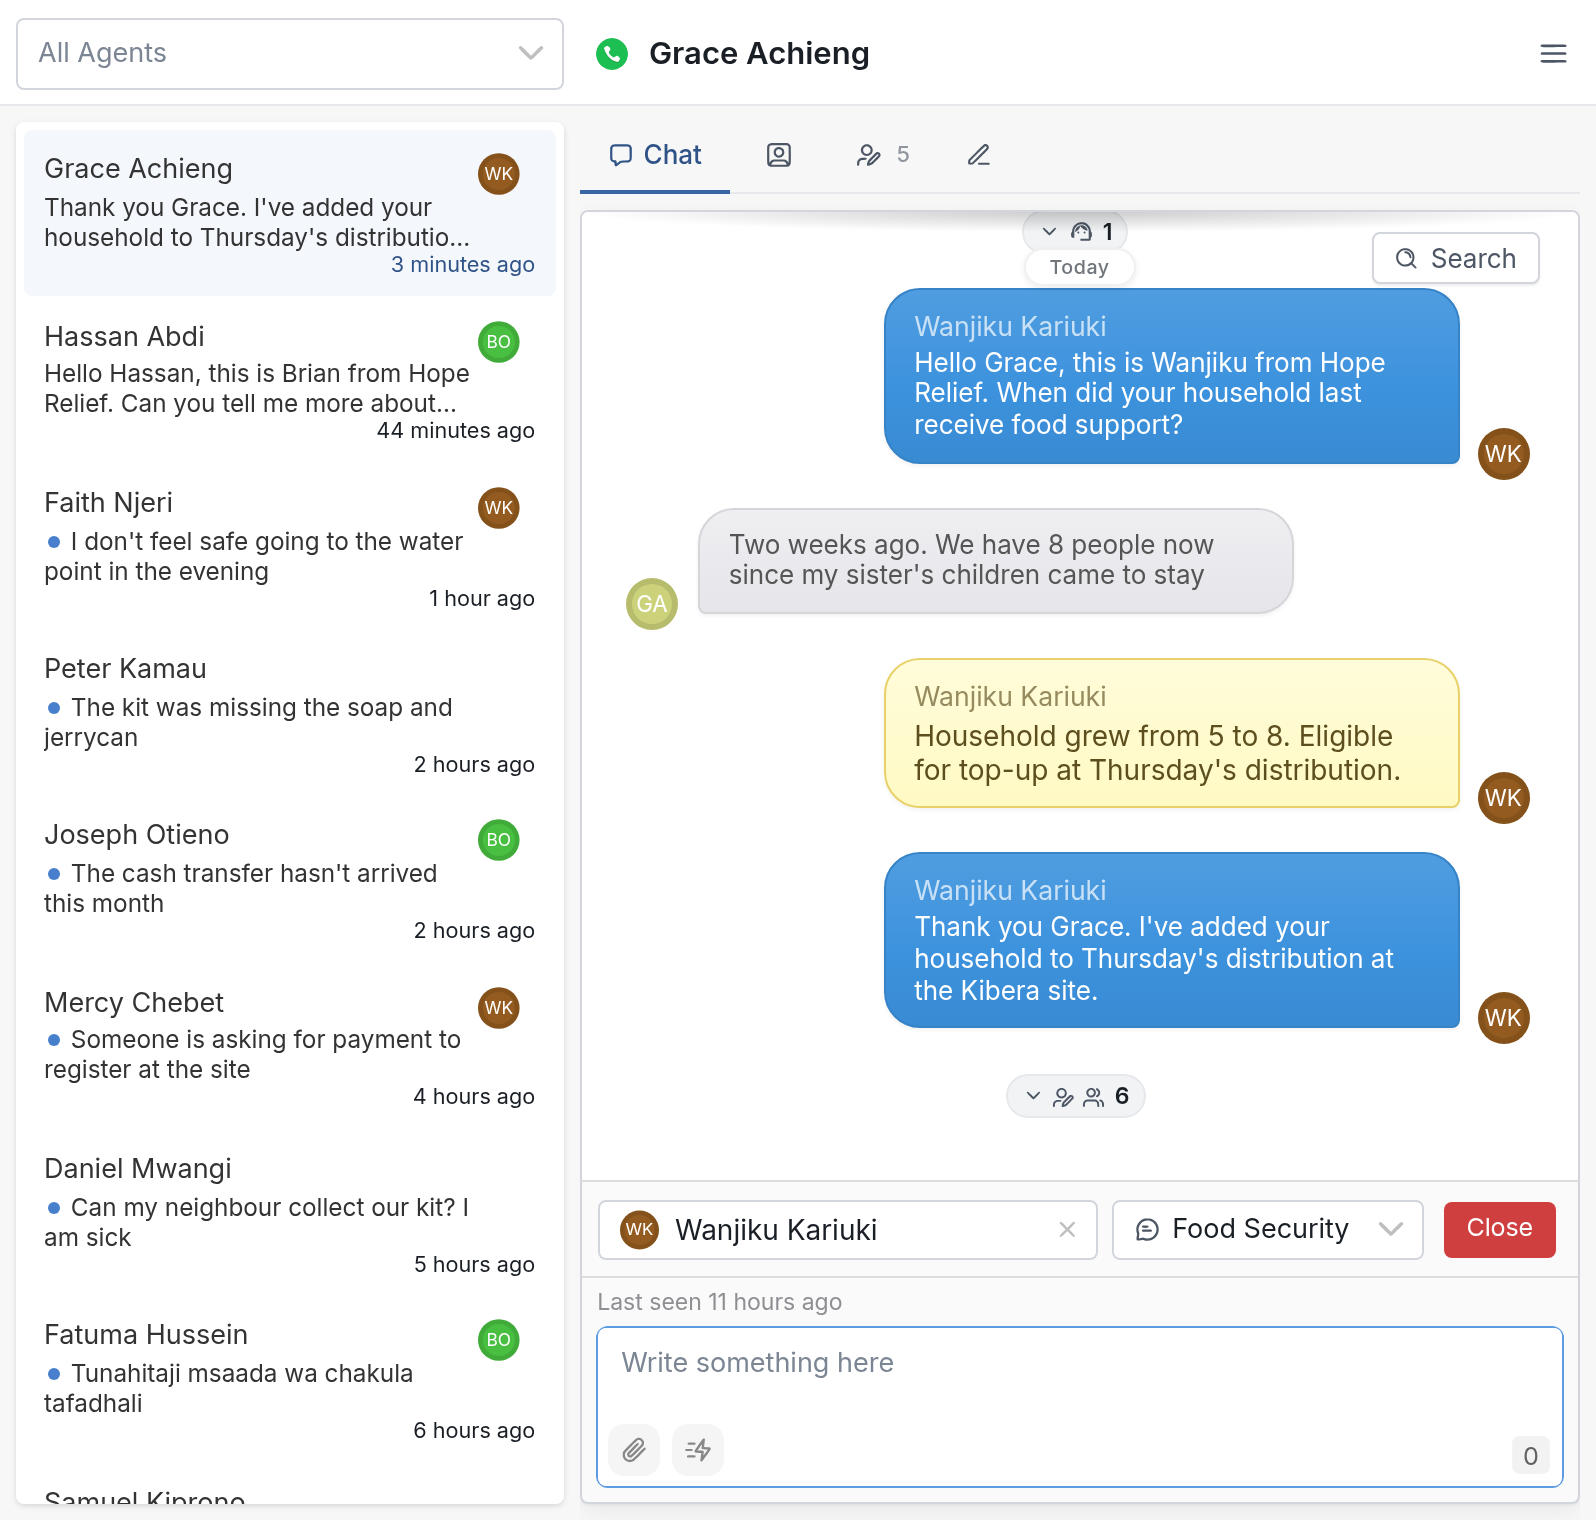Open the assignment history tab showing 5
Viewport: 1596px width, 1520px height.
click(883, 155)
